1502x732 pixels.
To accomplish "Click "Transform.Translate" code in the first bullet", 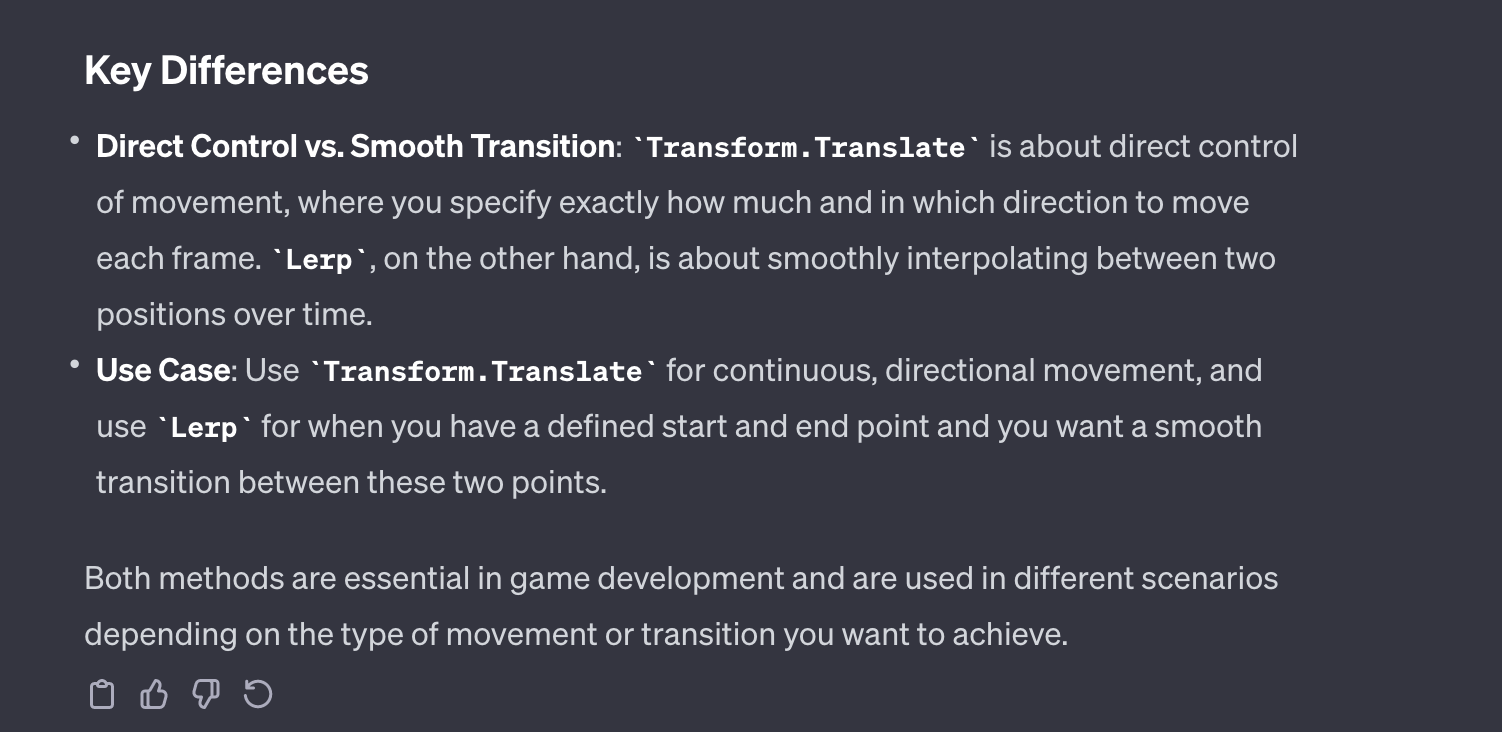I will pyautogui.click(x=806, y=148).
